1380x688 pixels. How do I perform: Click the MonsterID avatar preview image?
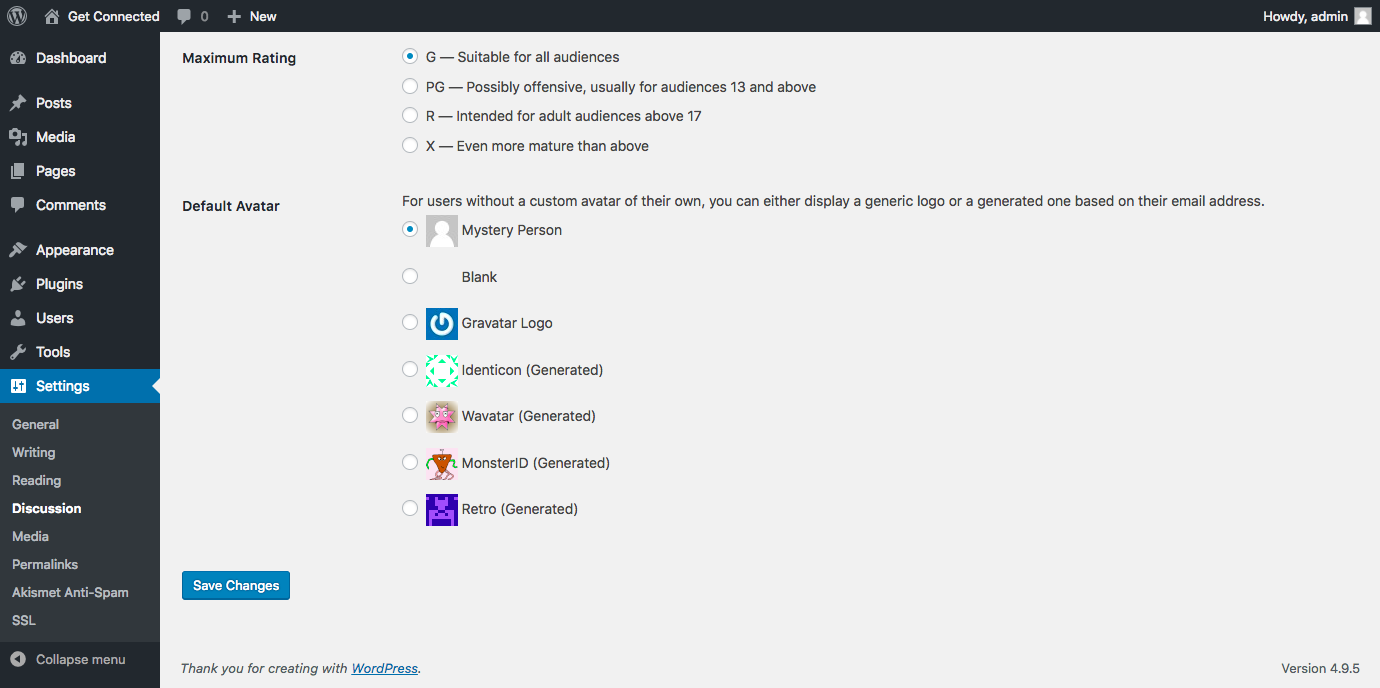click(441, 462)
